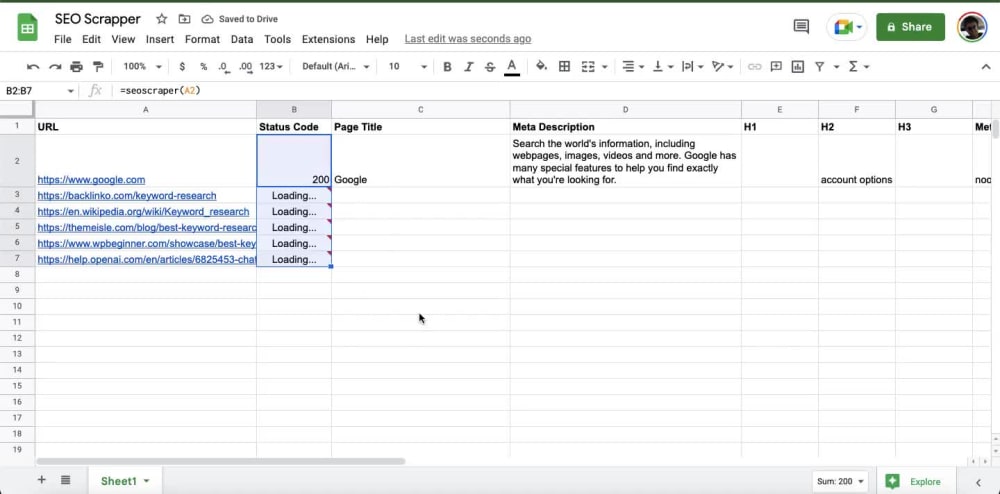Click the All Sheets list icon

point(65,480)
